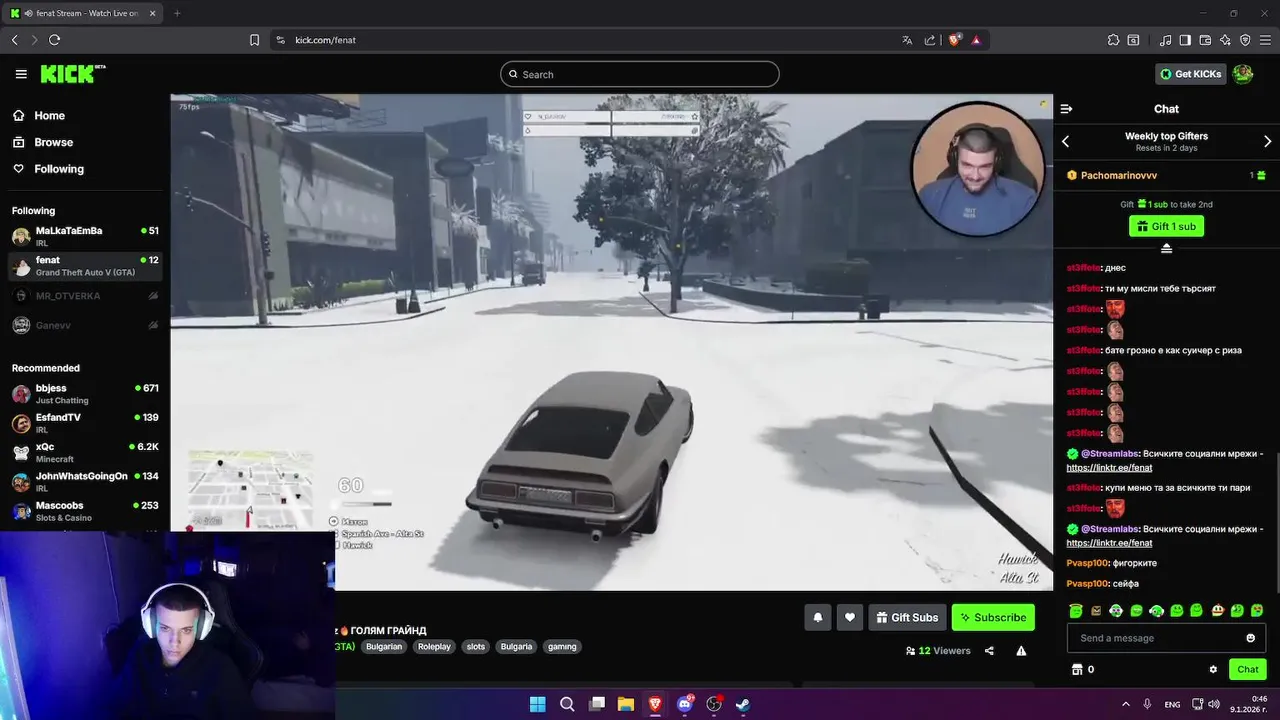Open browser extensions puzzle icon
This screenshot has height=720, width=1280.
1113,40
